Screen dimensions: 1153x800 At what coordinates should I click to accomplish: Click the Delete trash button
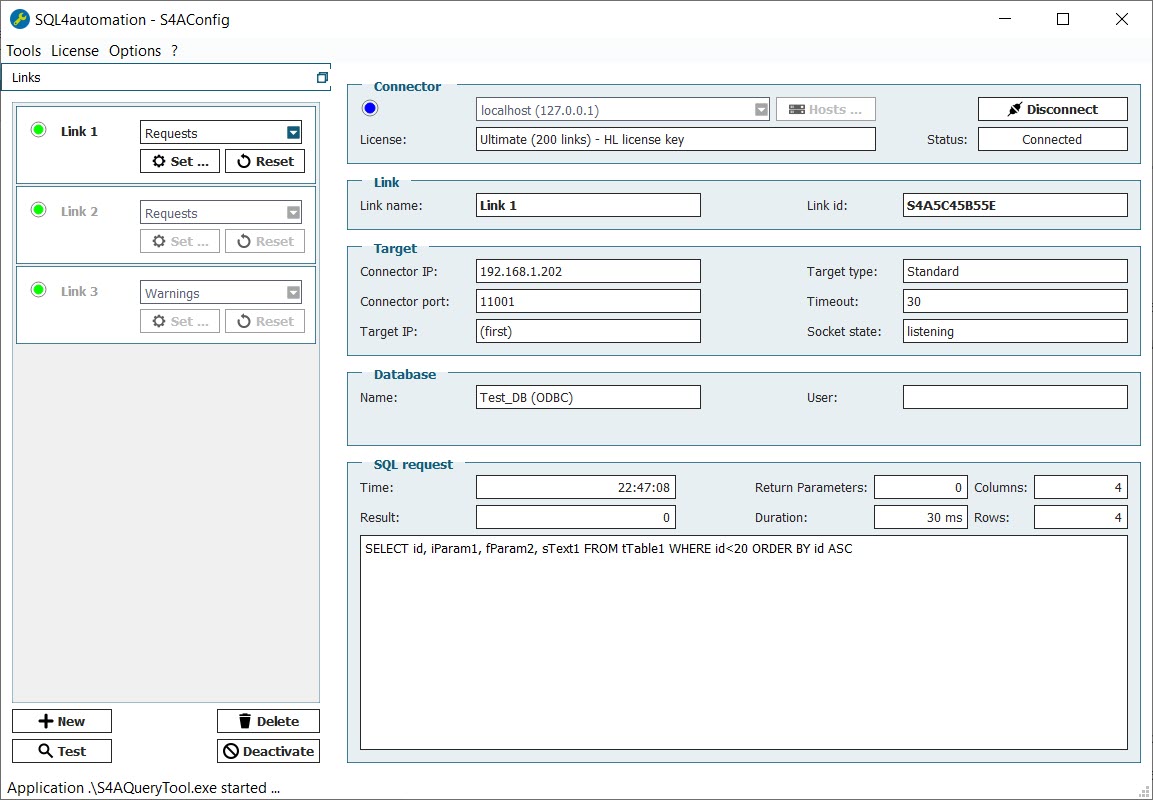click(268, 721)
